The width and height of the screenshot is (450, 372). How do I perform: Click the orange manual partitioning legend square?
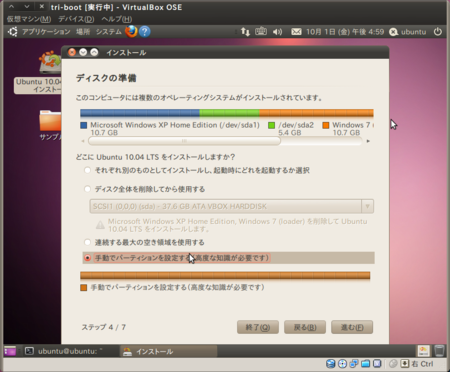(84, 288)
